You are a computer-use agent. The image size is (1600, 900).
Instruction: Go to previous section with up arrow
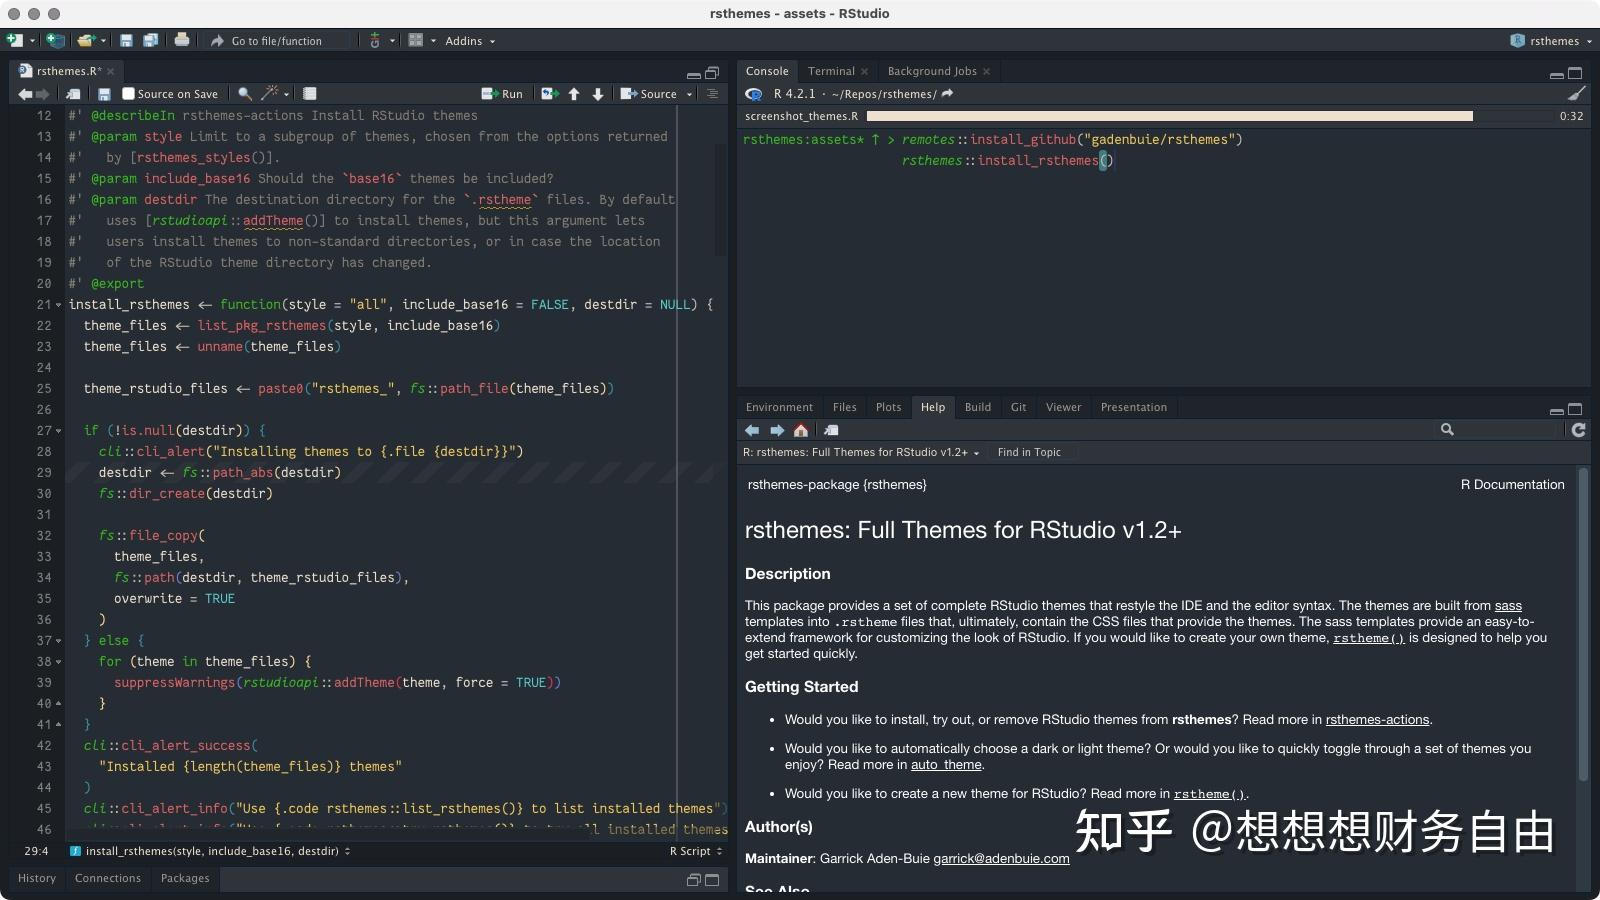(574, 94)
